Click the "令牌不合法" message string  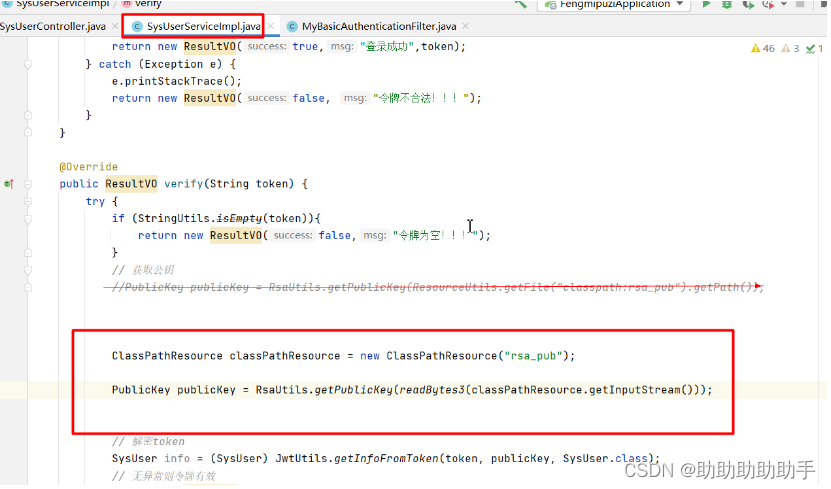[421, 98]
